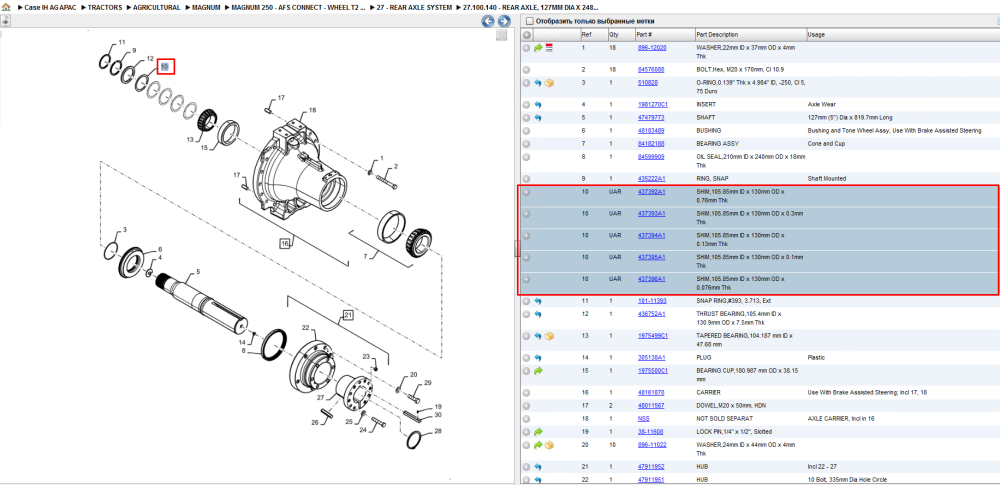1000x485 pixels.
Task: Click the header circle icon to select all
Action: coord(527,35)
